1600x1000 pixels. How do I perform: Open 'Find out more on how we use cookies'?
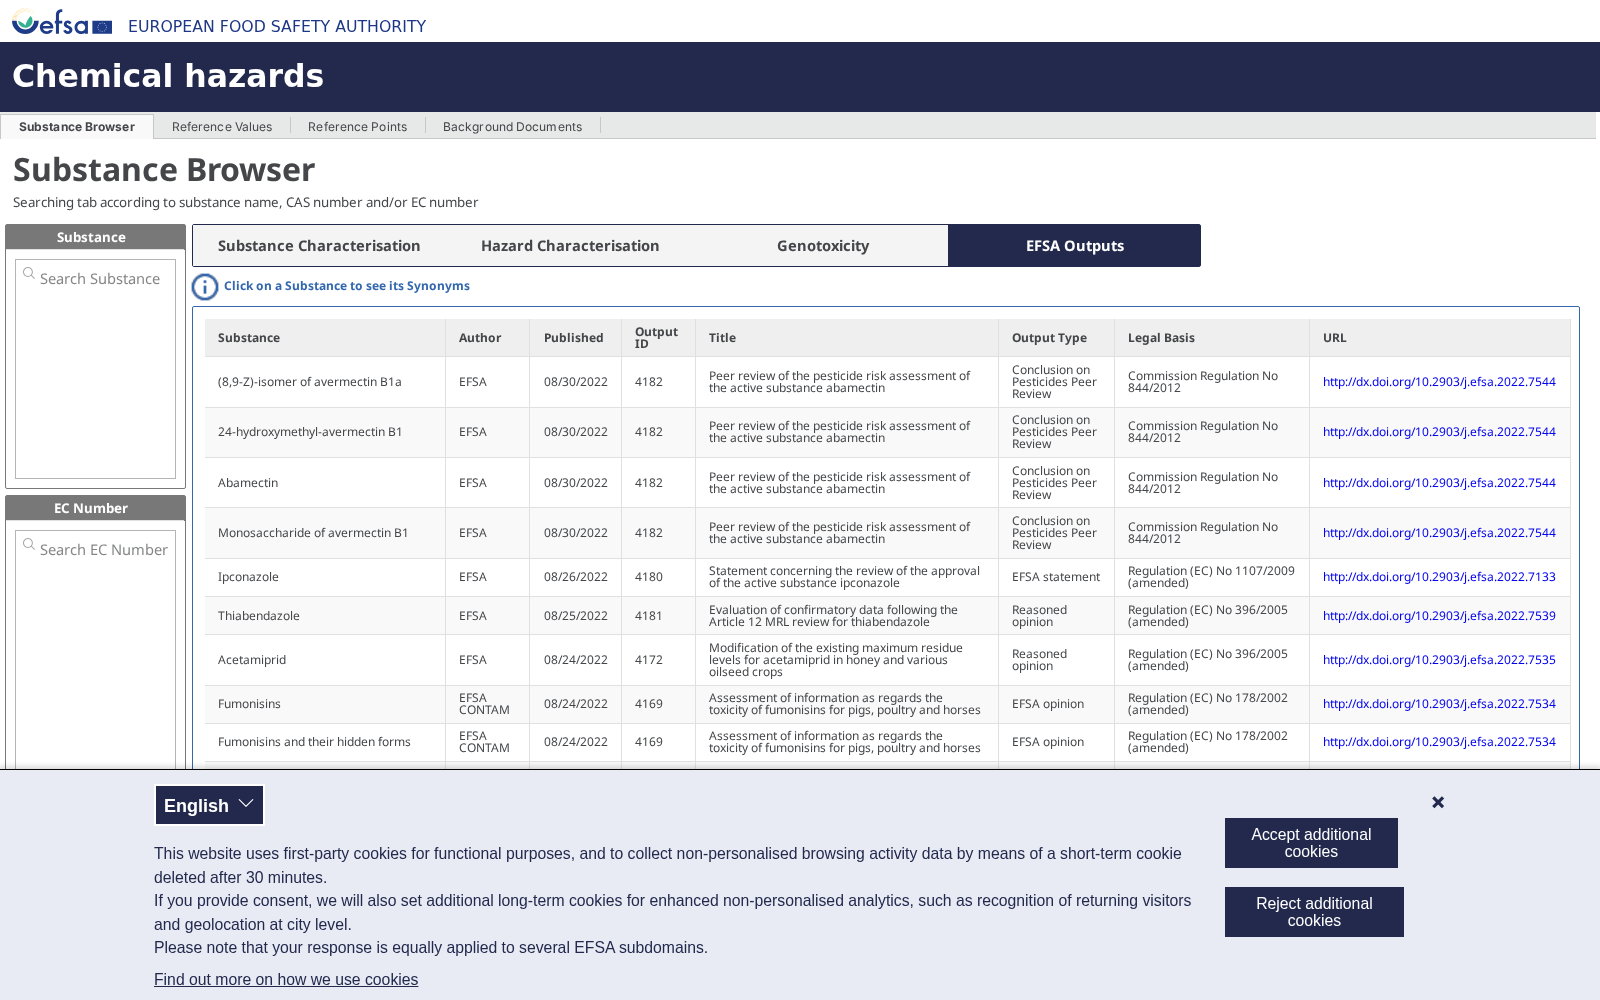[x=286, y=980]
